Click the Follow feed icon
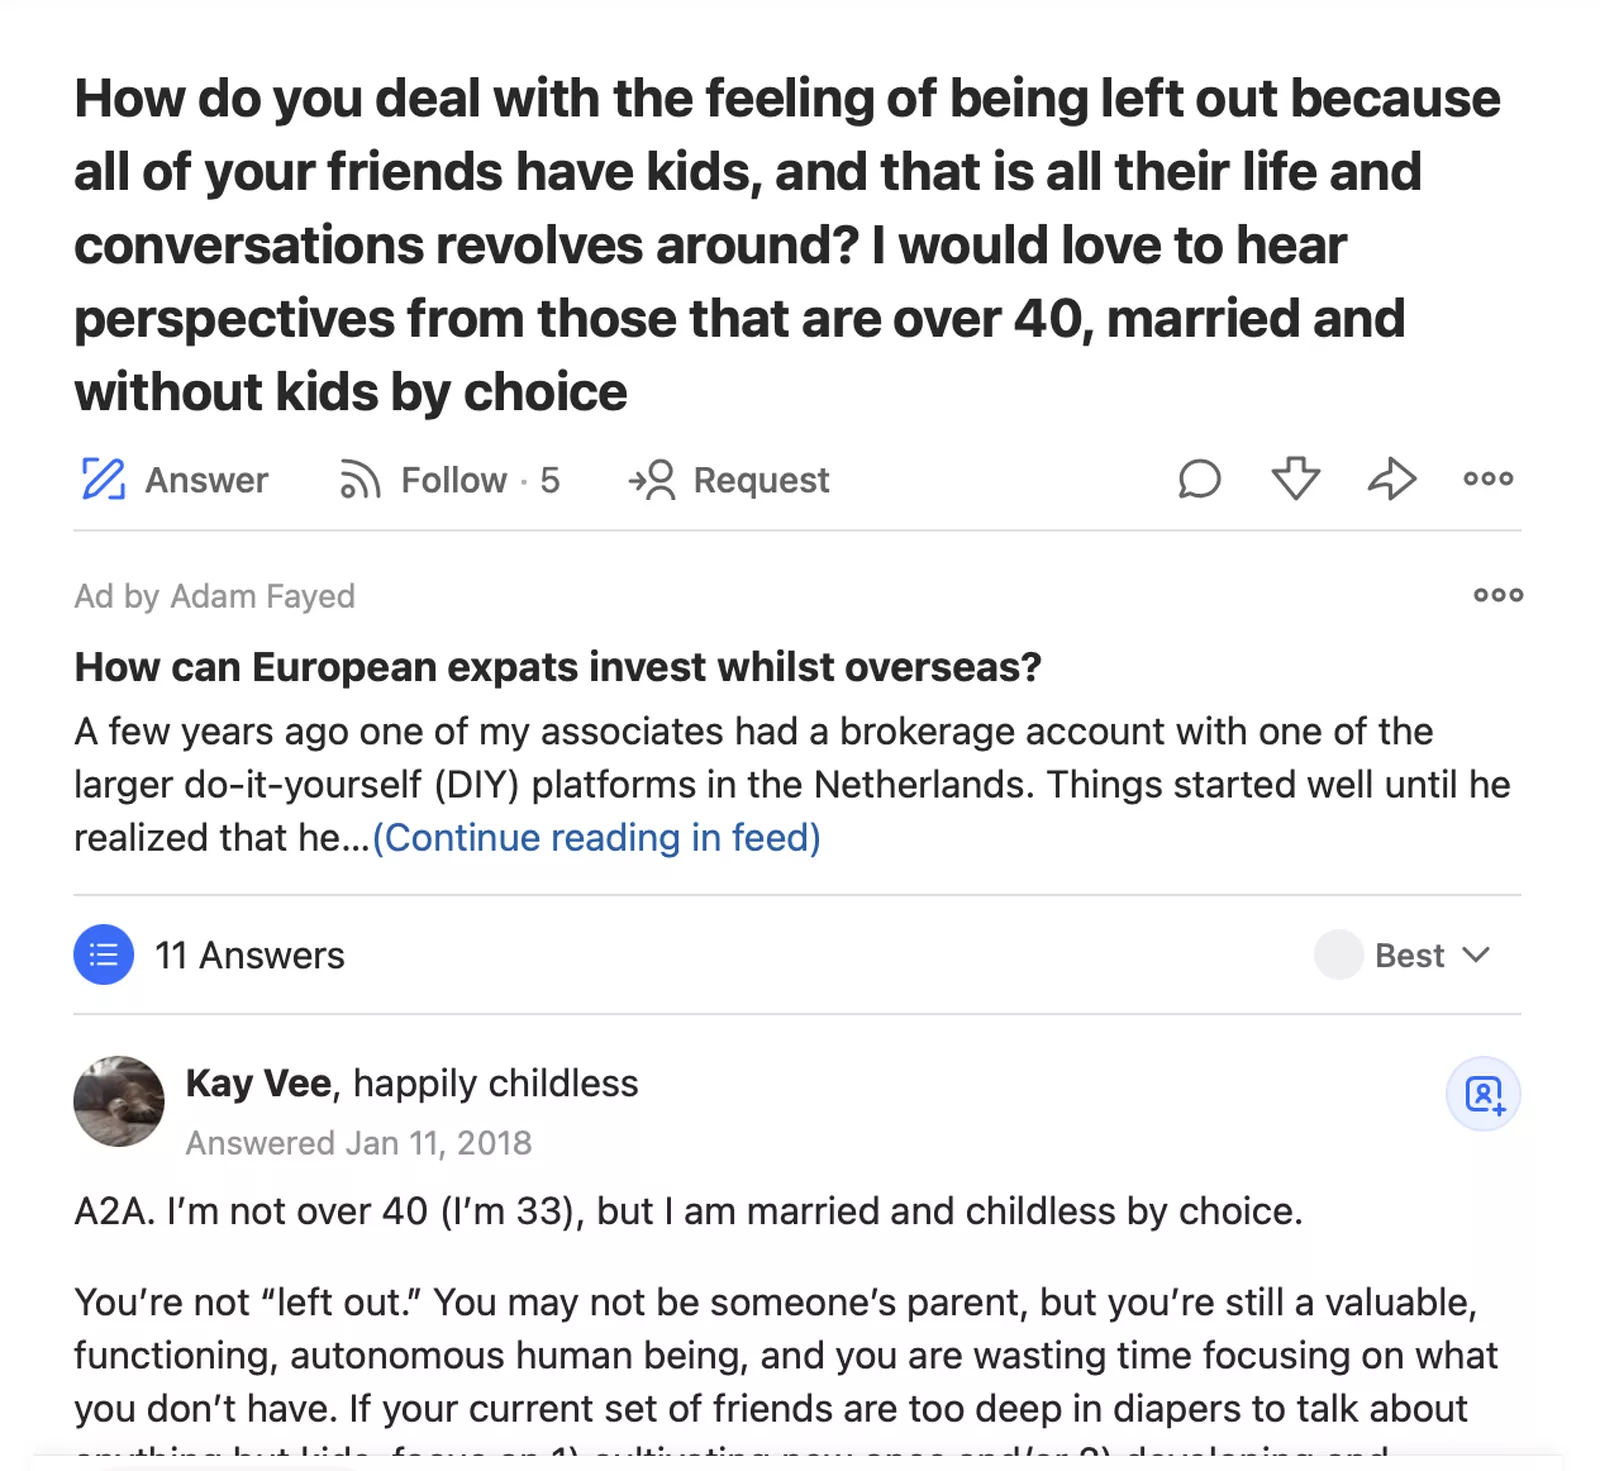The image size is (1600, 1471). coord(360,480)
